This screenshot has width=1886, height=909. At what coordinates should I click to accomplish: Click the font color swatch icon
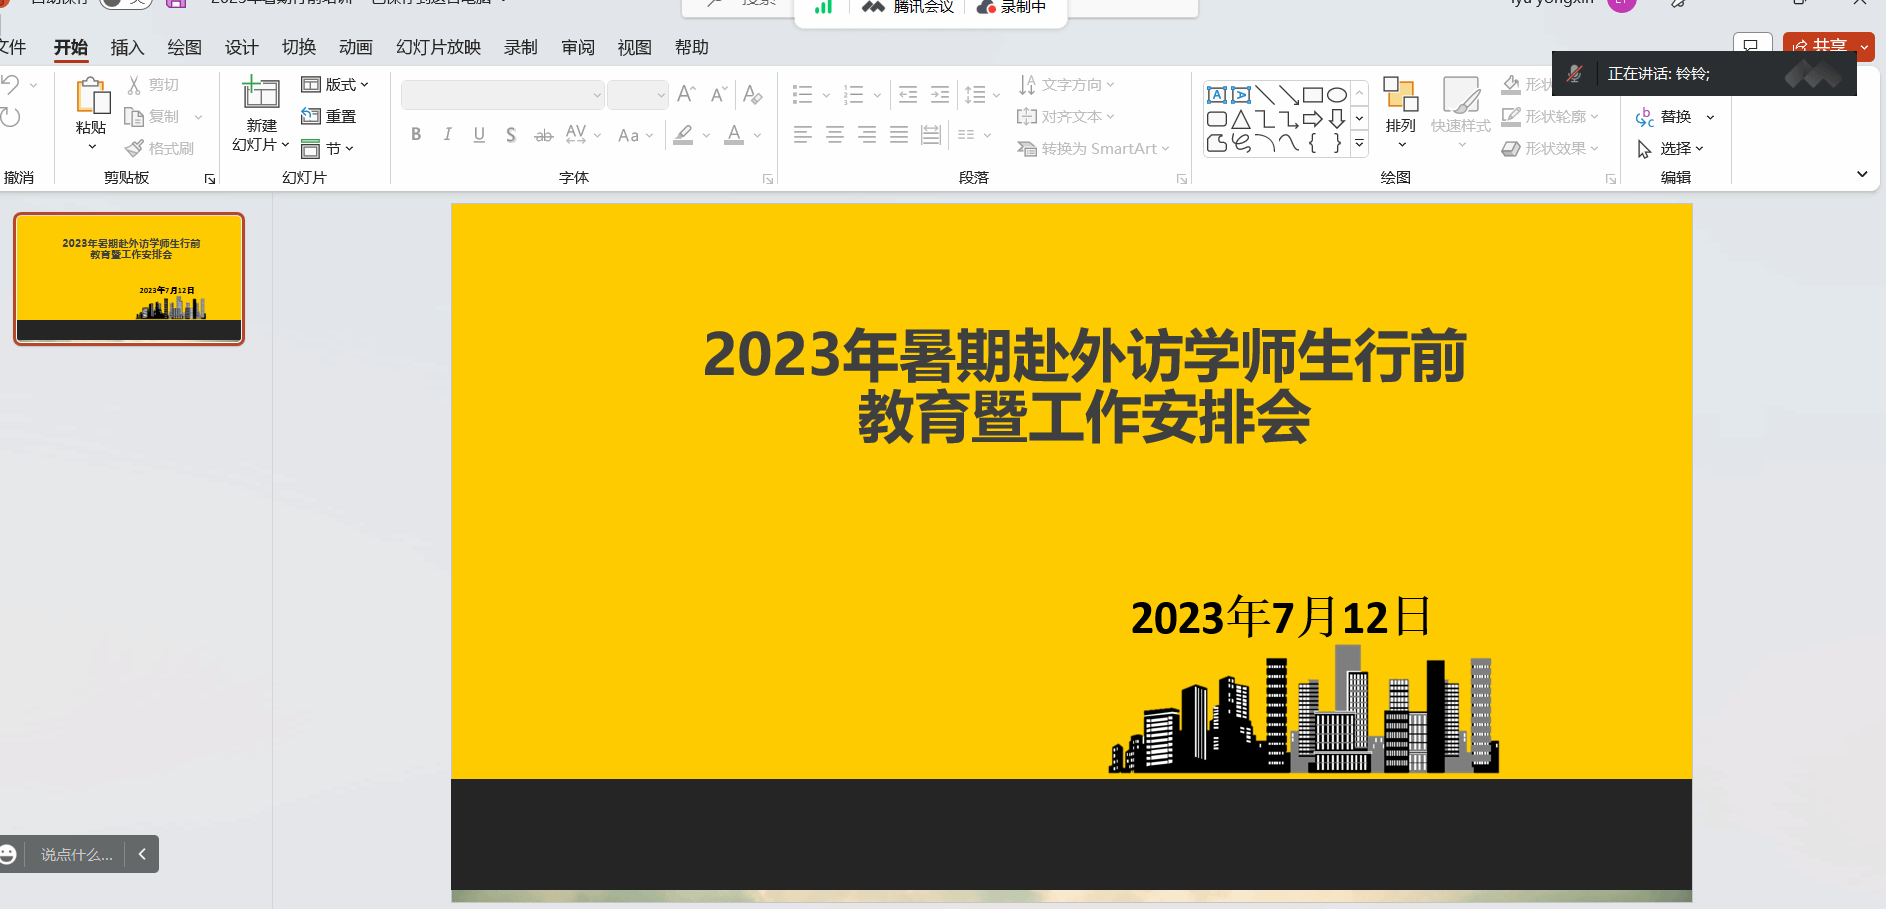point(734,135)
